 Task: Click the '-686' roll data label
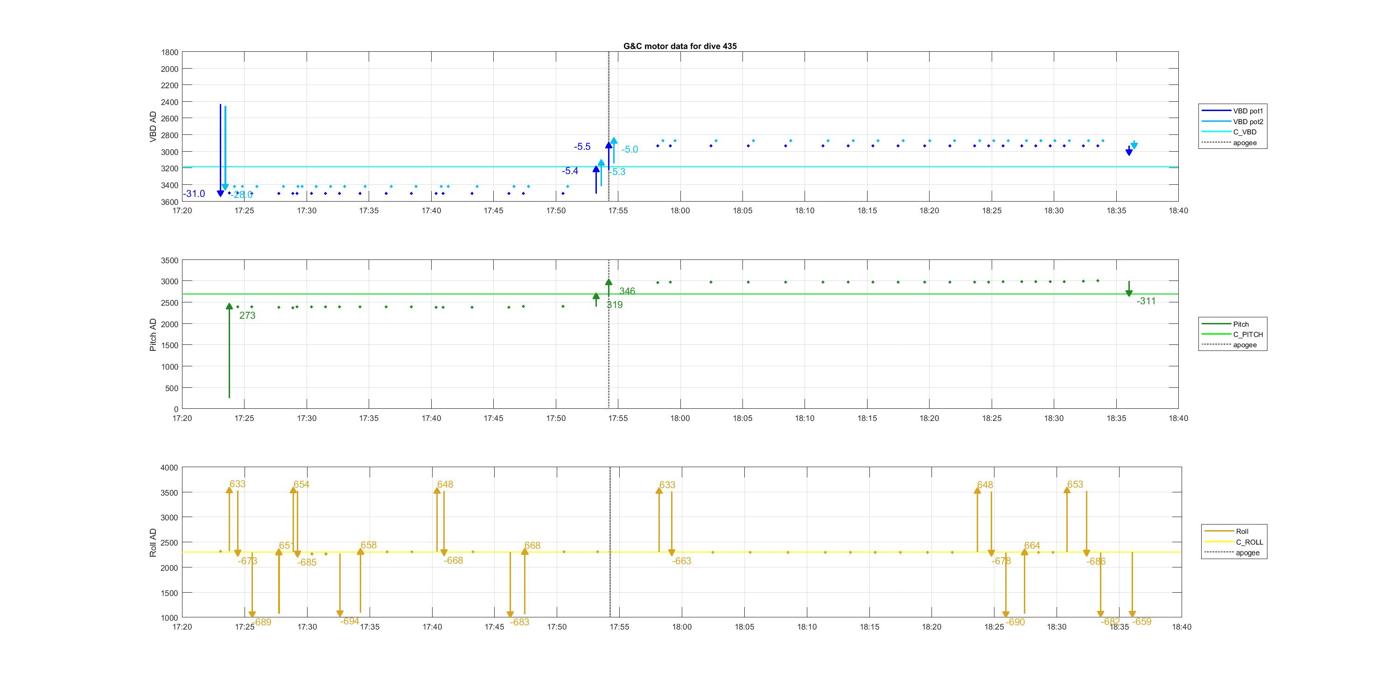point(1096,562)
